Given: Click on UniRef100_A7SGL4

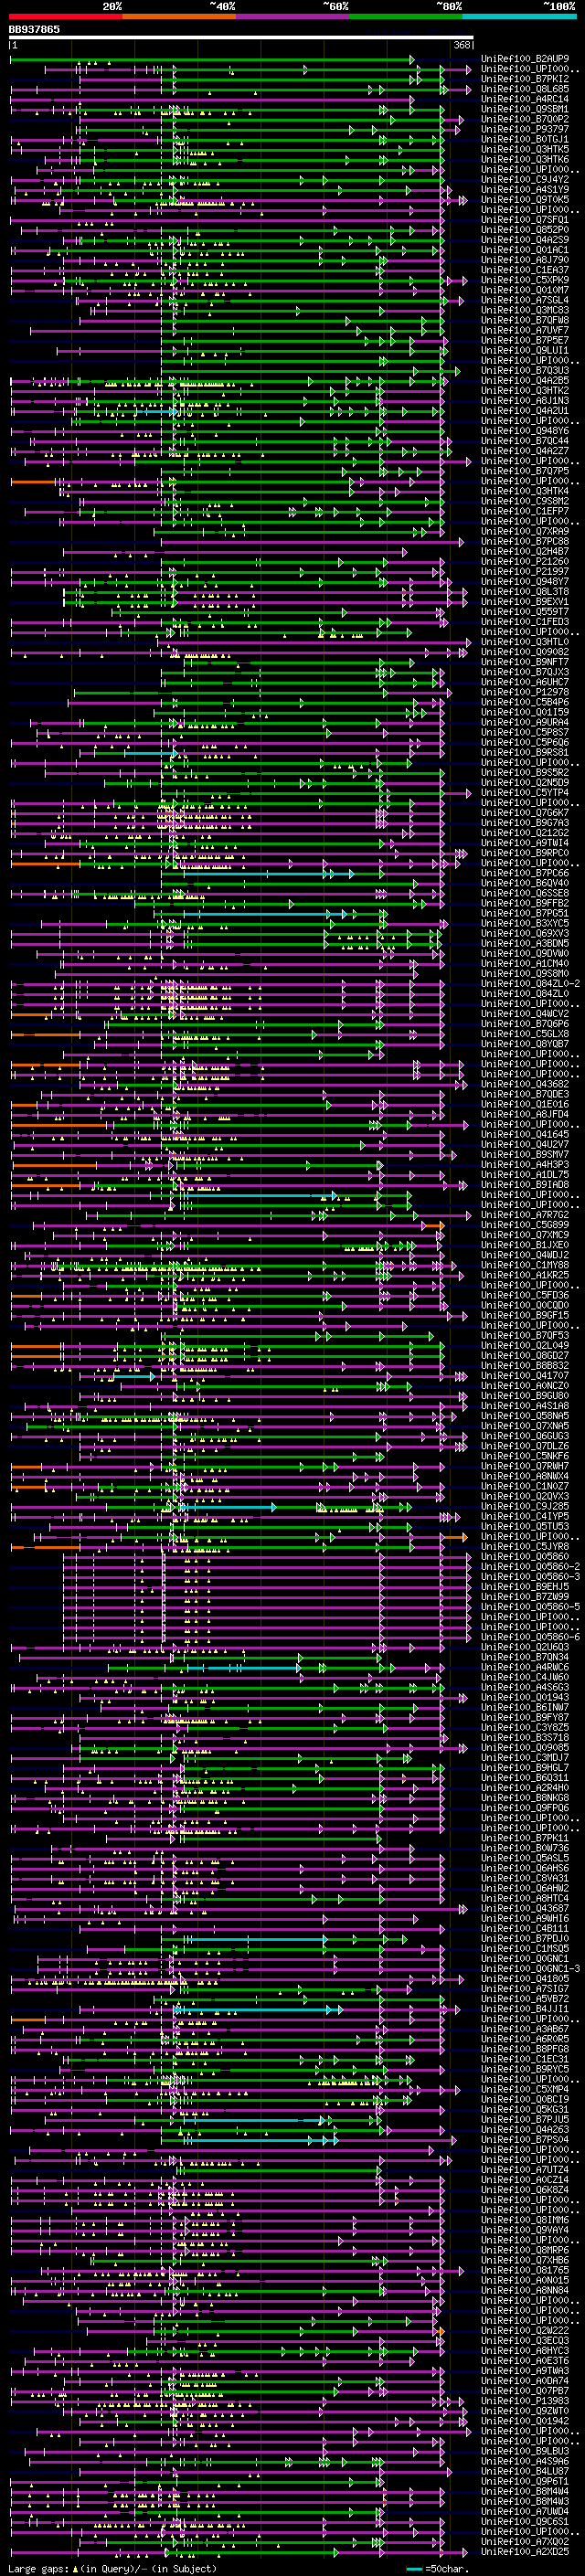Looking at the screenshot, I should tap(525, 300).
